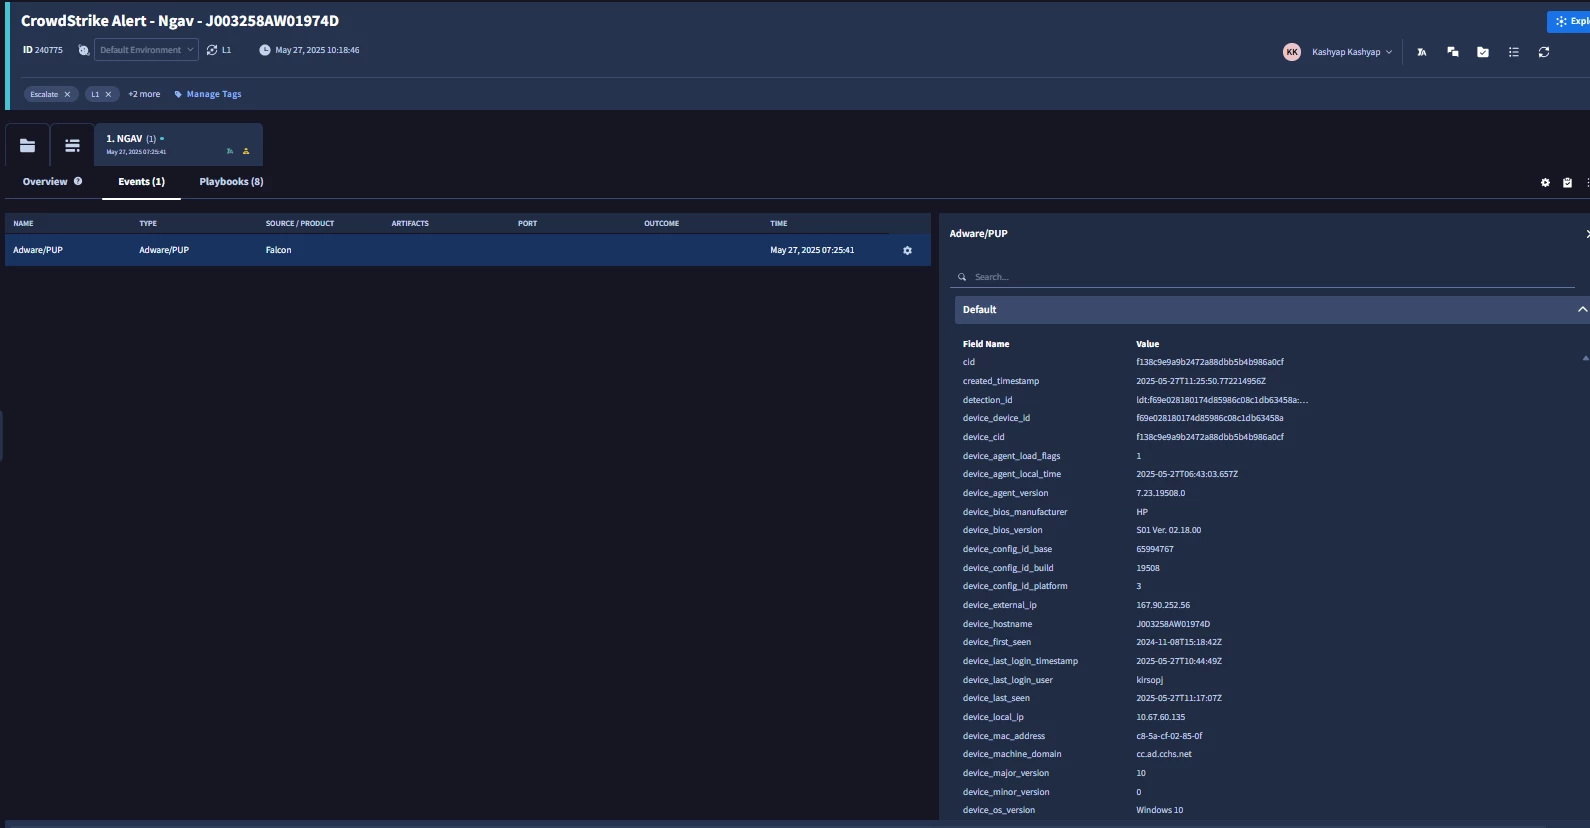Click device_mac_address value c8-5a-cf-02-85-0f
Screen dimensions: 1590x828
[1169, 736]
